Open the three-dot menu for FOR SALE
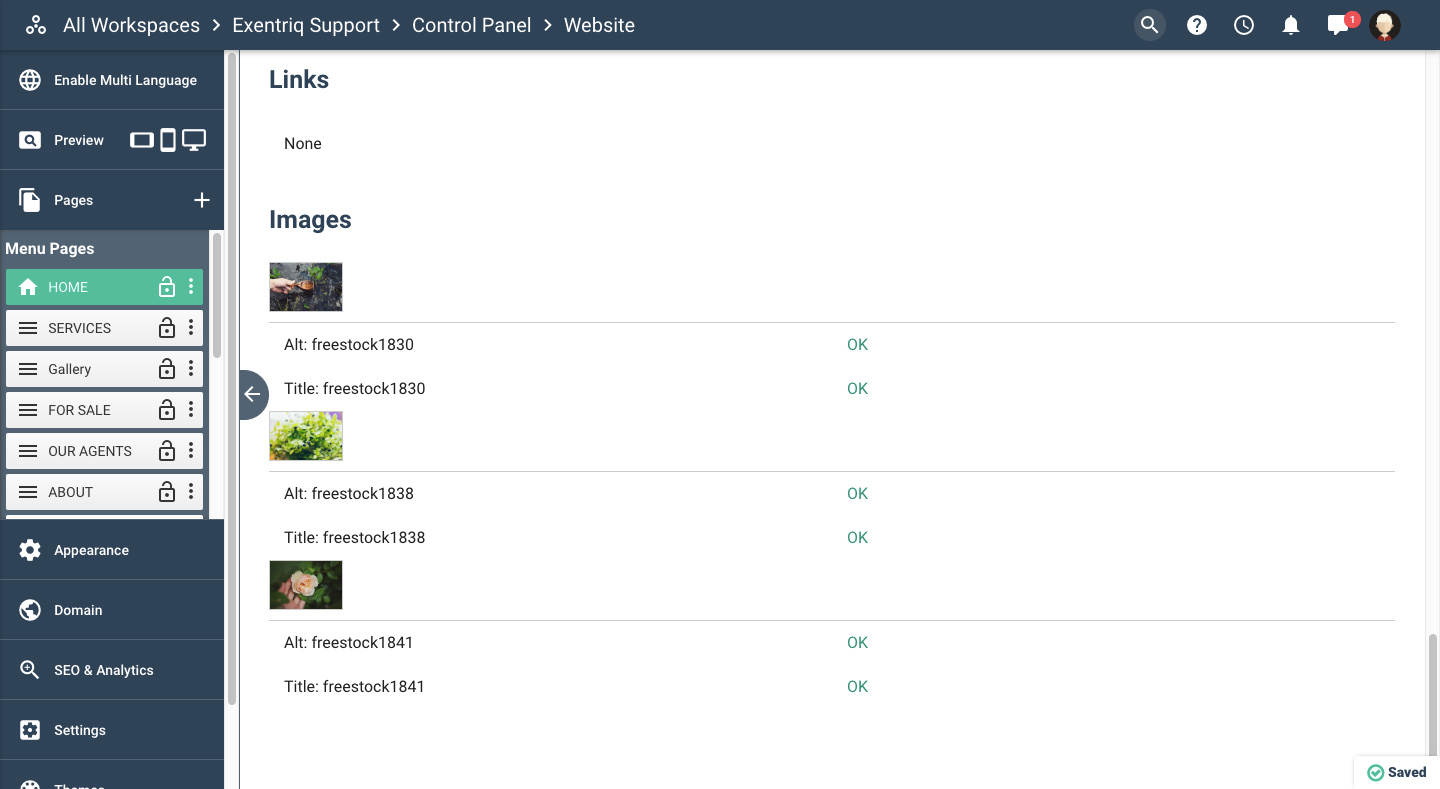This screenshot has height=789, width=1440. [x=191, y=410]
